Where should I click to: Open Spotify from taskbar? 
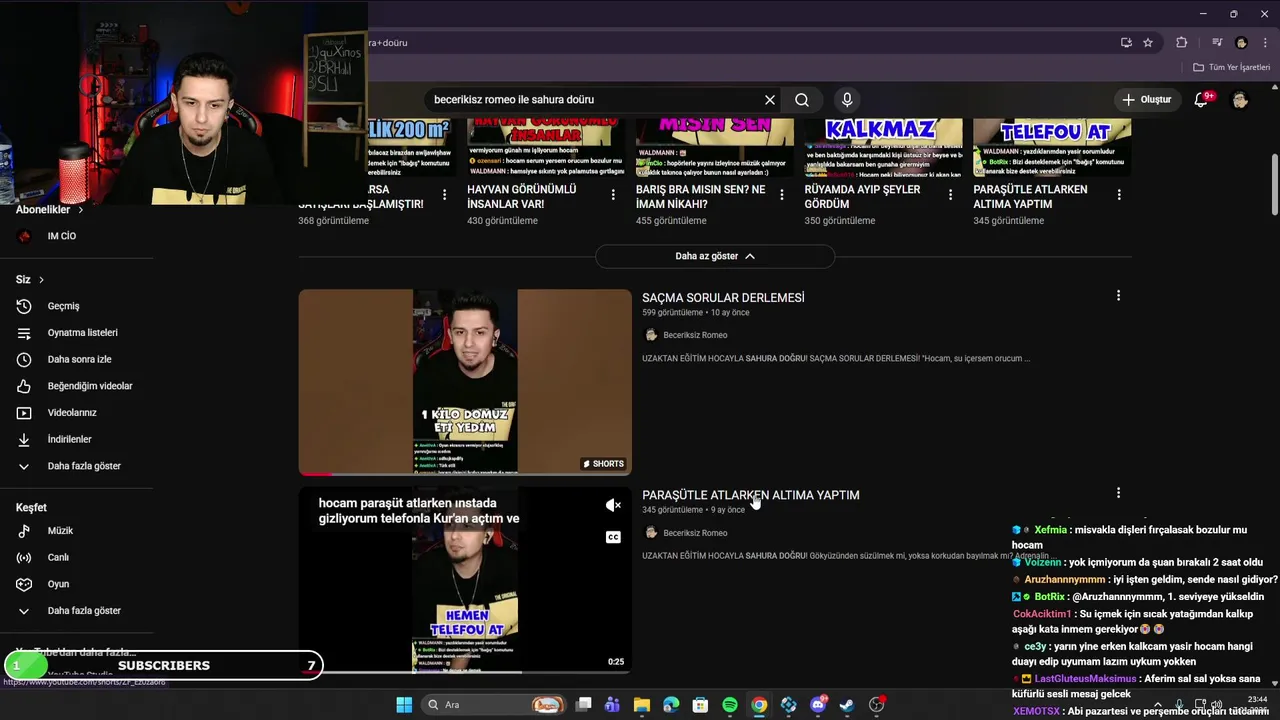730,705
